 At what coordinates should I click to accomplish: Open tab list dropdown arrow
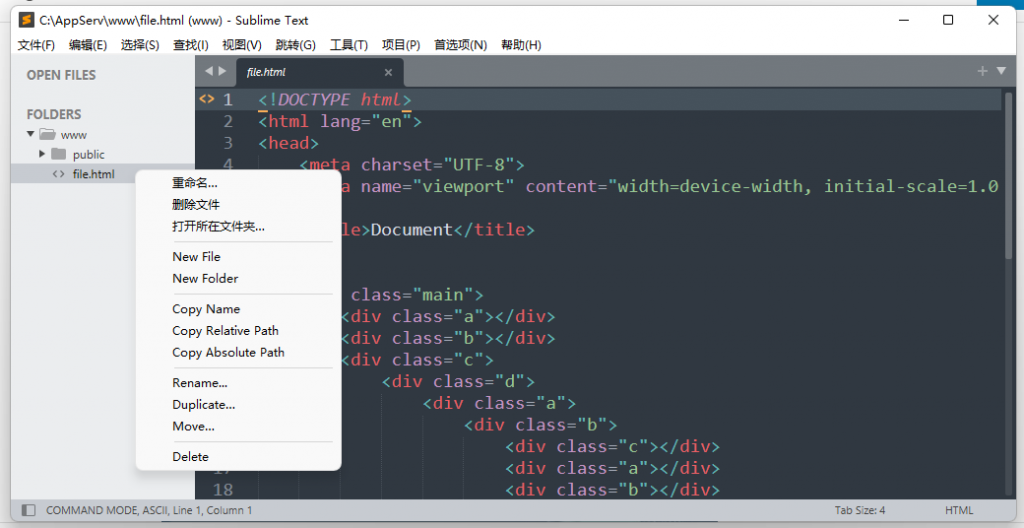[x=1001, y=71]
